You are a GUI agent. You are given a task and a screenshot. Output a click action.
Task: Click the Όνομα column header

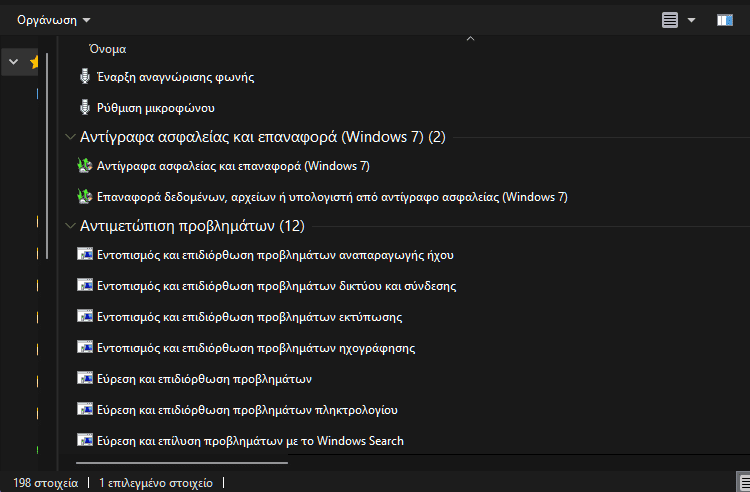point(108,48)
